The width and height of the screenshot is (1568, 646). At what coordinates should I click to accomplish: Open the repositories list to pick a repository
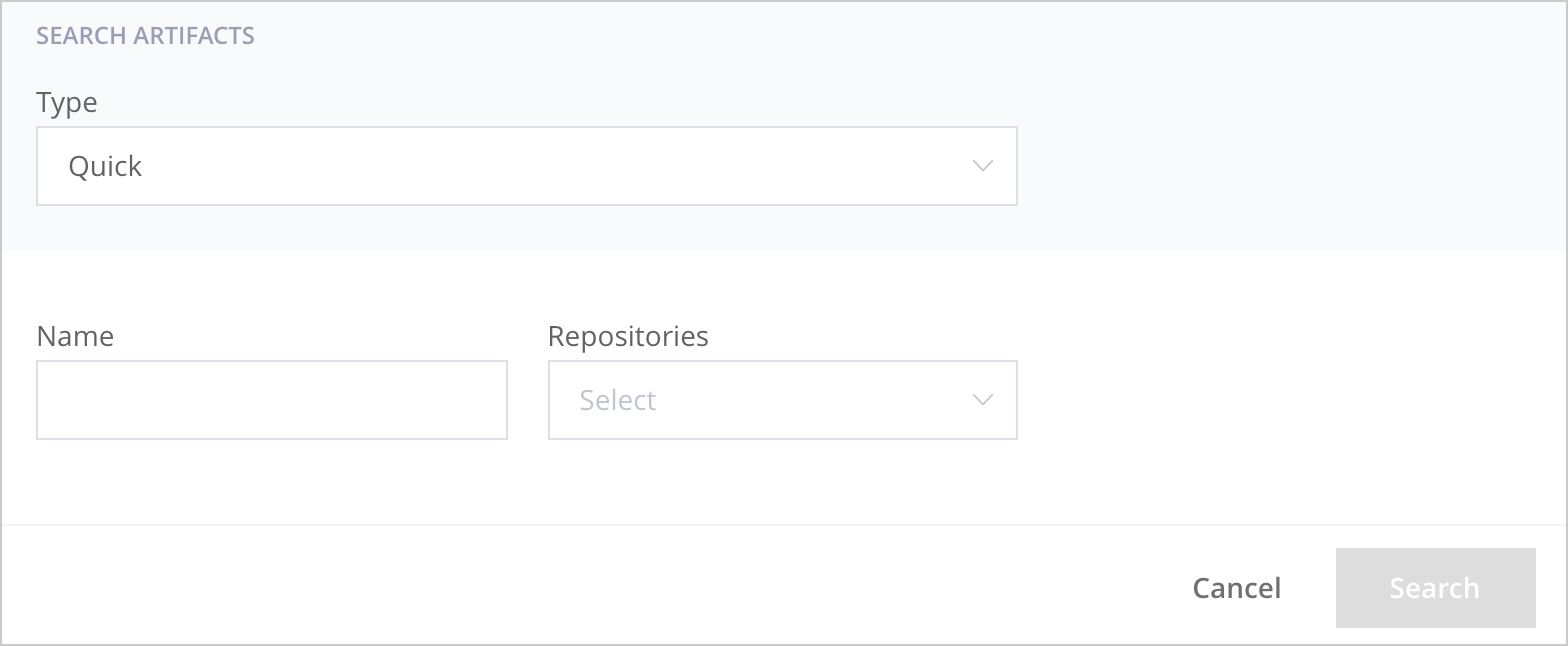point(782,400)
